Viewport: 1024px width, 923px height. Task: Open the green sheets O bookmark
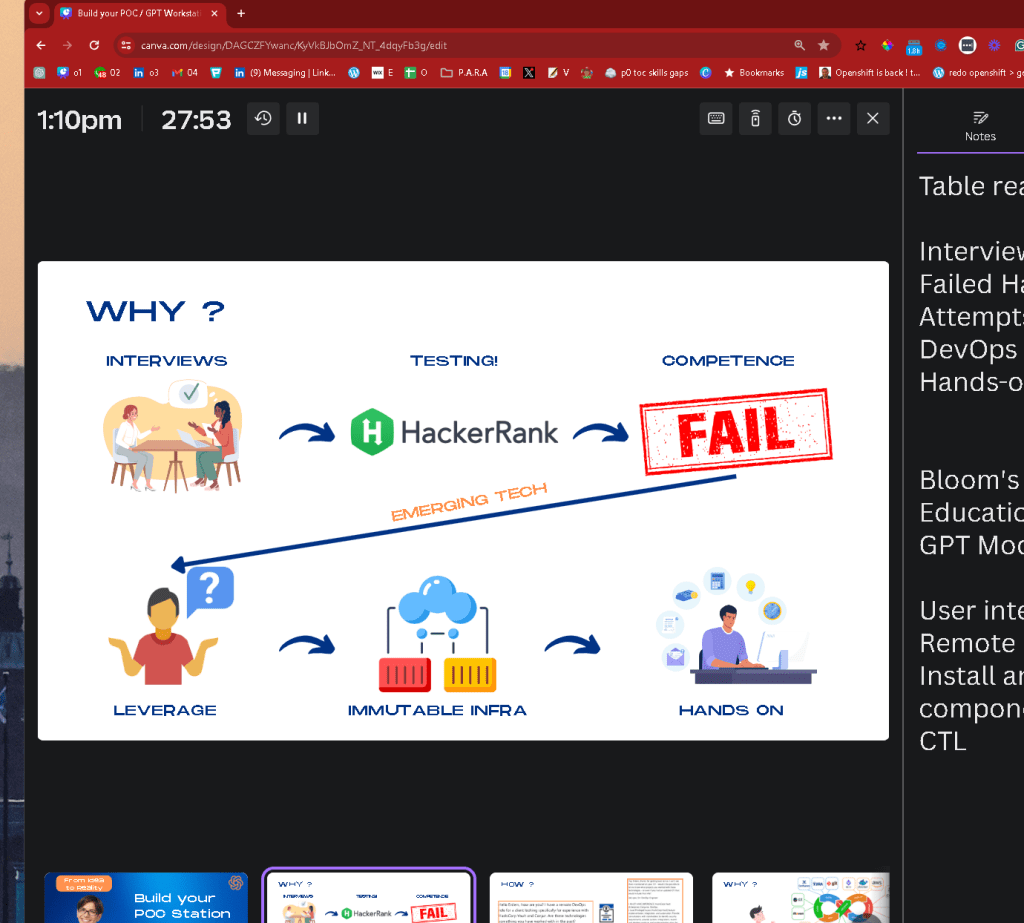[x=416, y=73]
